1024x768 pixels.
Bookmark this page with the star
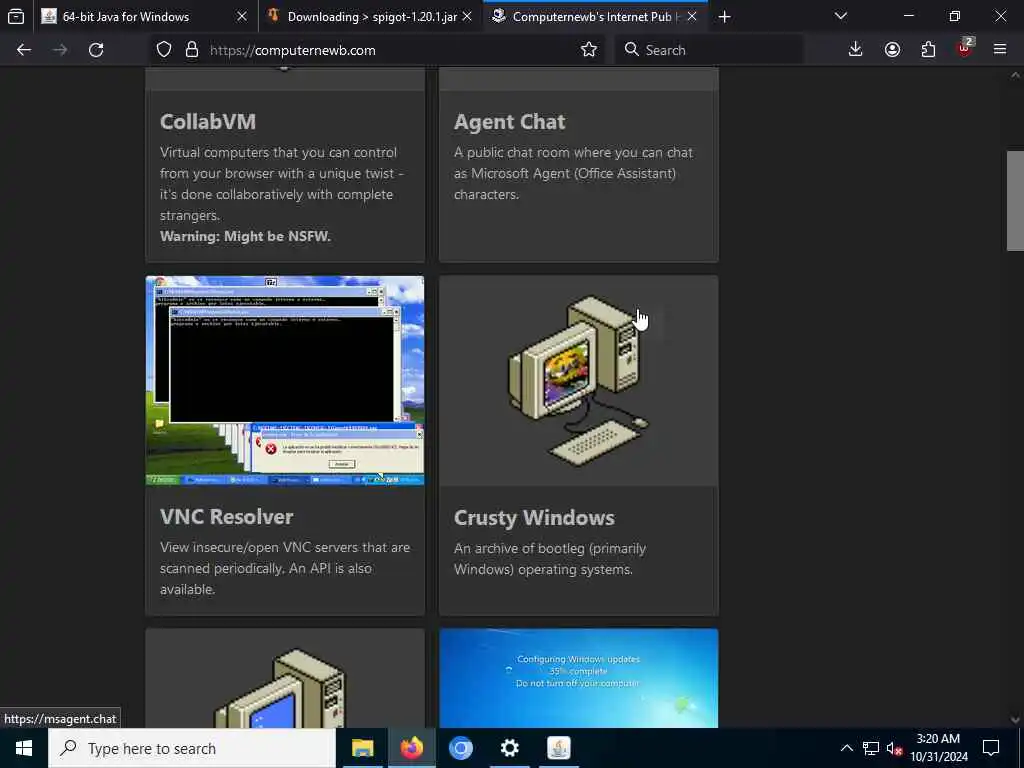[588, 50]
